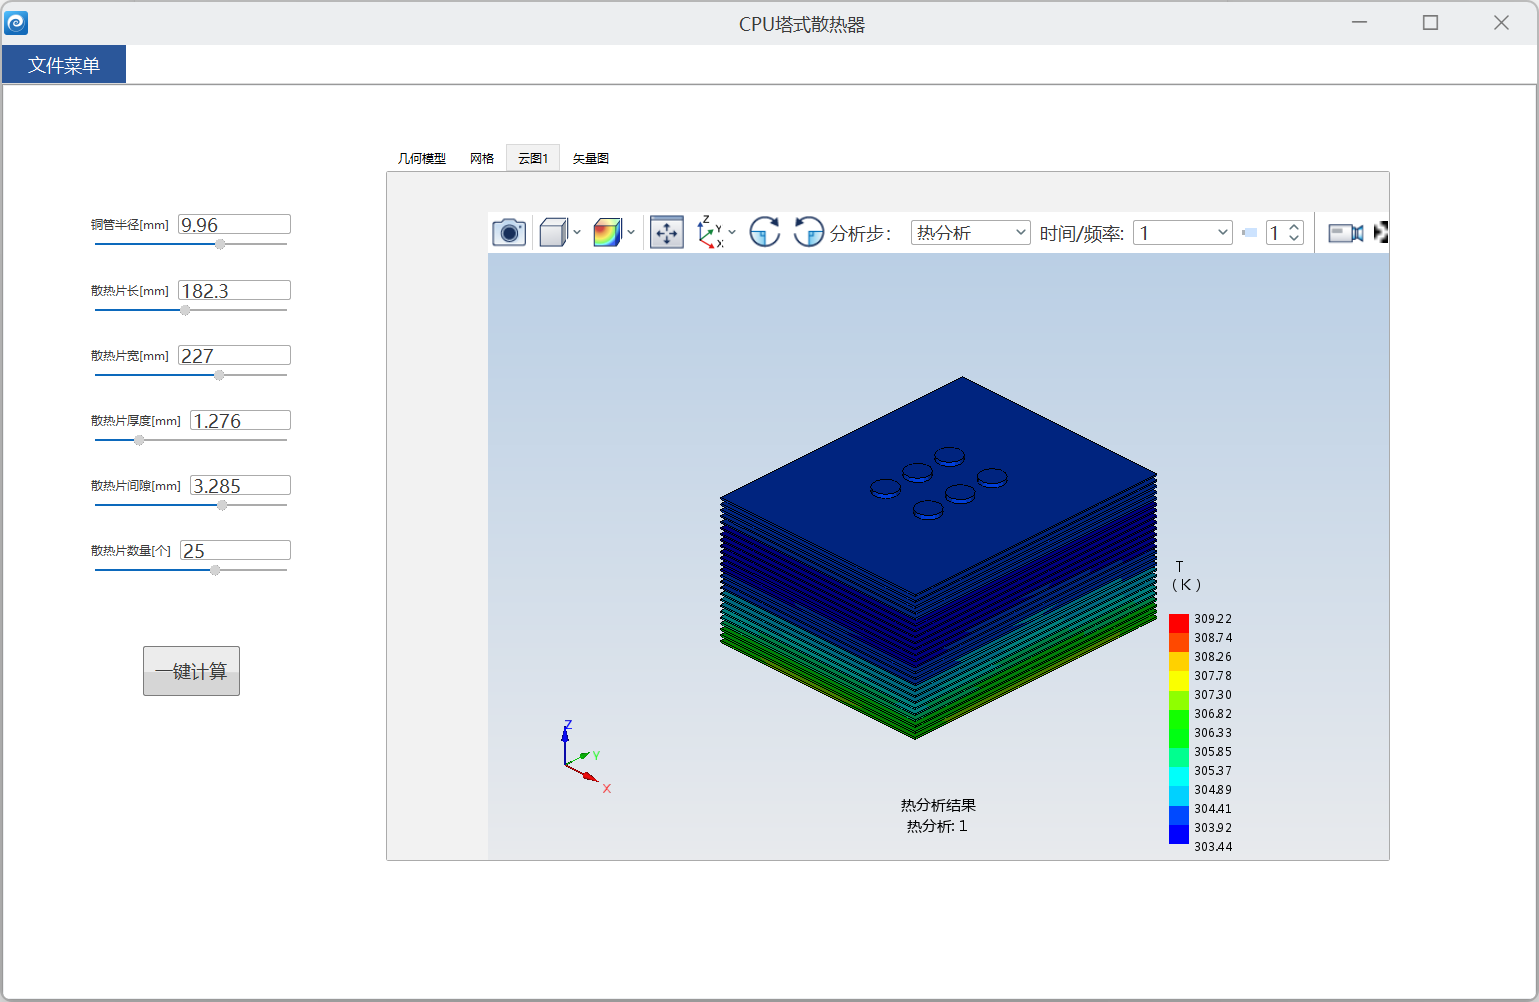Click the 铜管半径[mm] label

(x=130, y=225)
